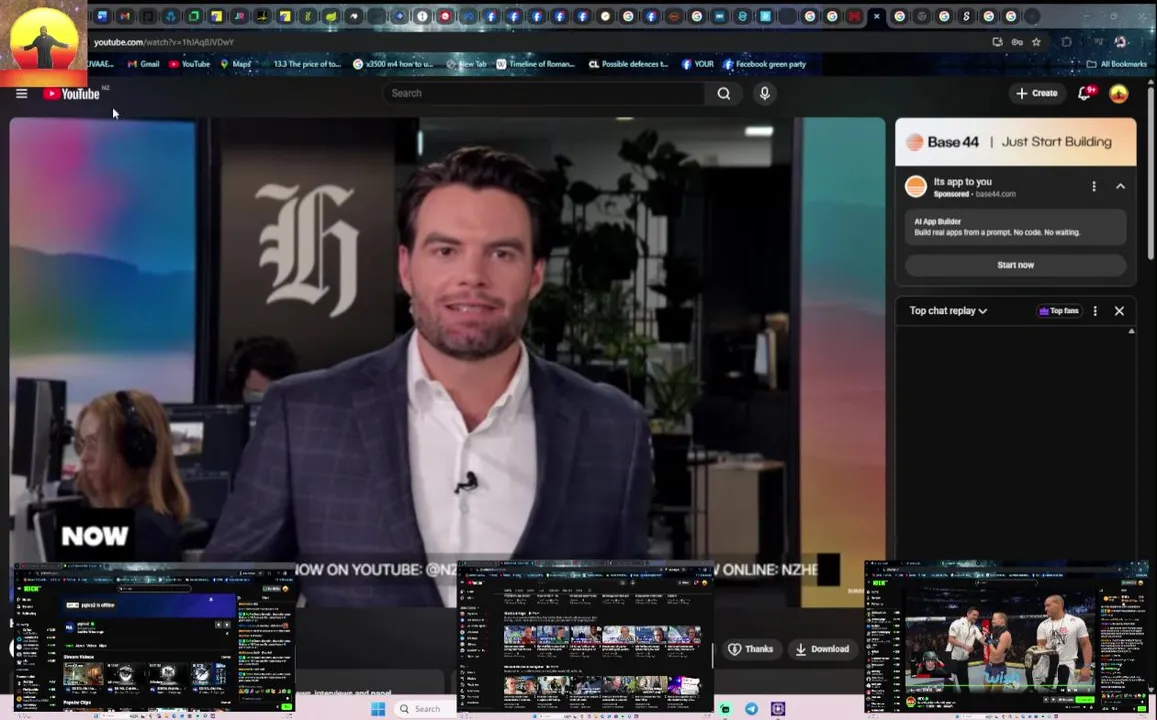Close the chat replay panel

click(1119, 311)
